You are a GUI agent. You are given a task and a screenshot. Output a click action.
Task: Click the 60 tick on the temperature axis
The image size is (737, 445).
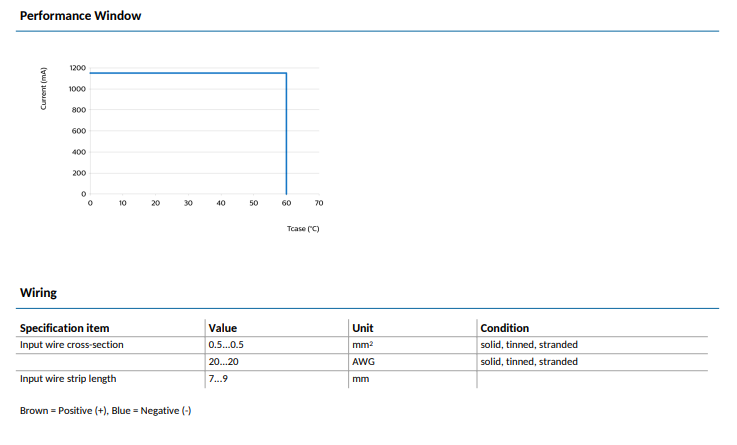(286, 203)
